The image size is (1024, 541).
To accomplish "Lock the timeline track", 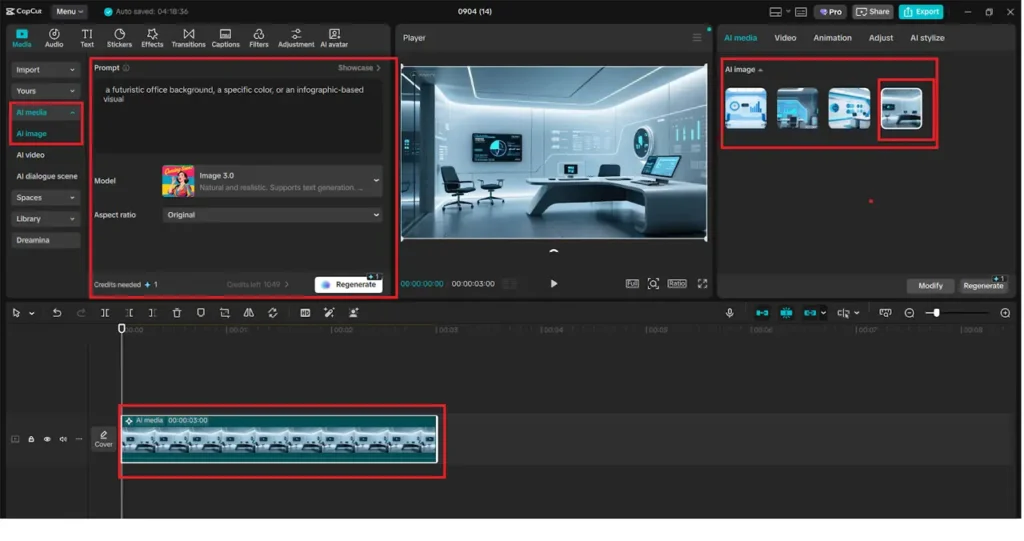I will click(x=31, y=439).
